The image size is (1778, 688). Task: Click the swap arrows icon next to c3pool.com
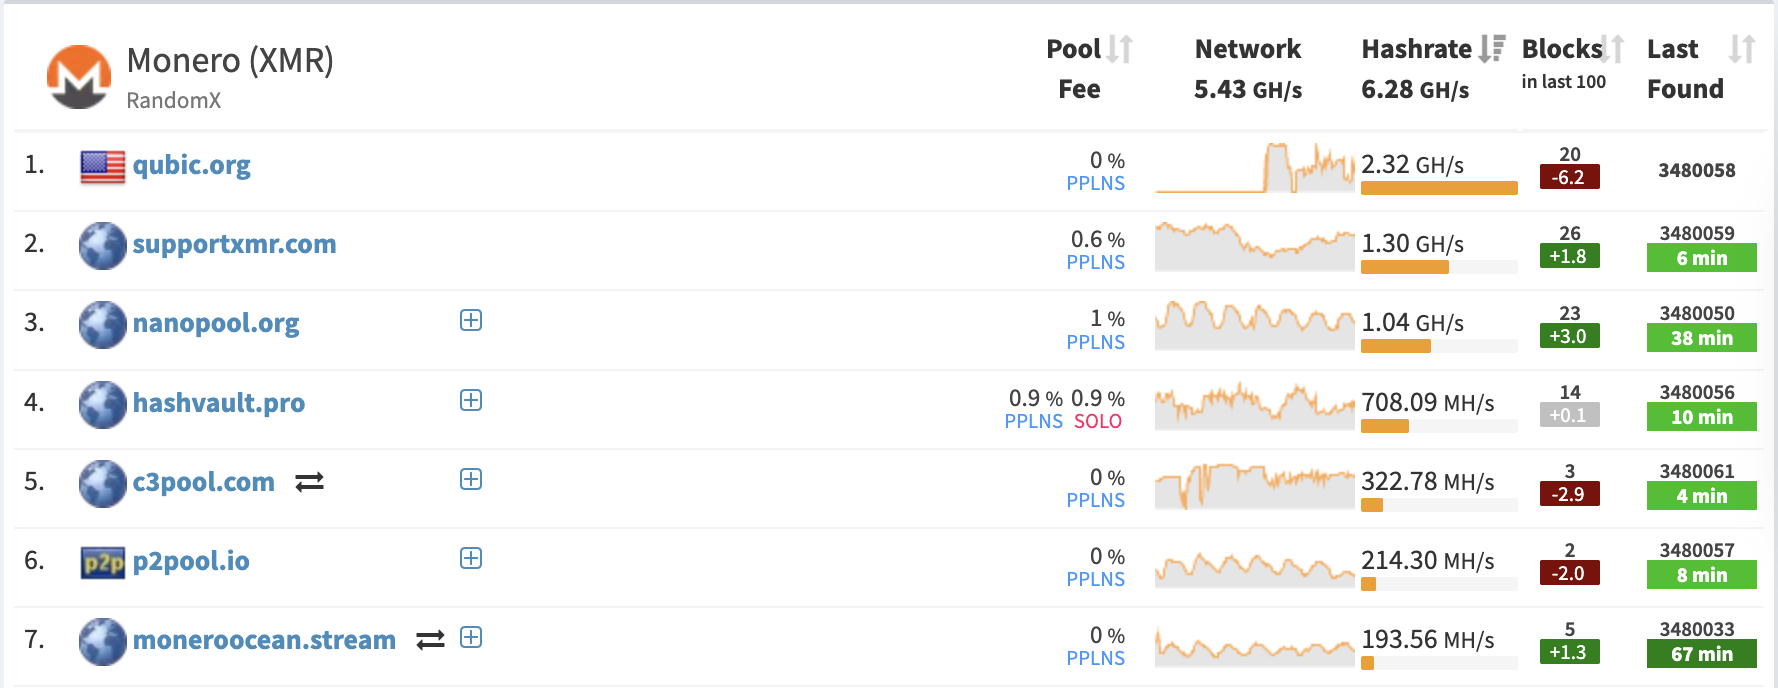311,482
